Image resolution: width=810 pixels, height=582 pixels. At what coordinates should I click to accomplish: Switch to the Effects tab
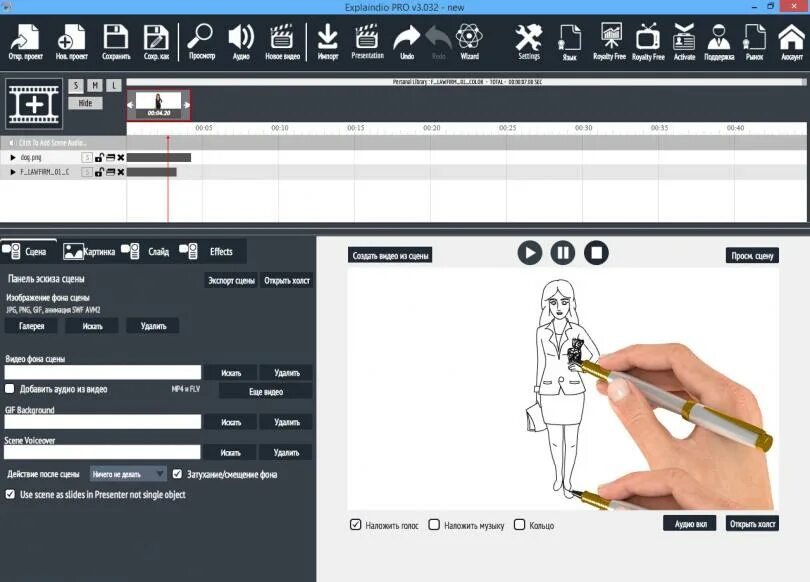pos(219,251)
